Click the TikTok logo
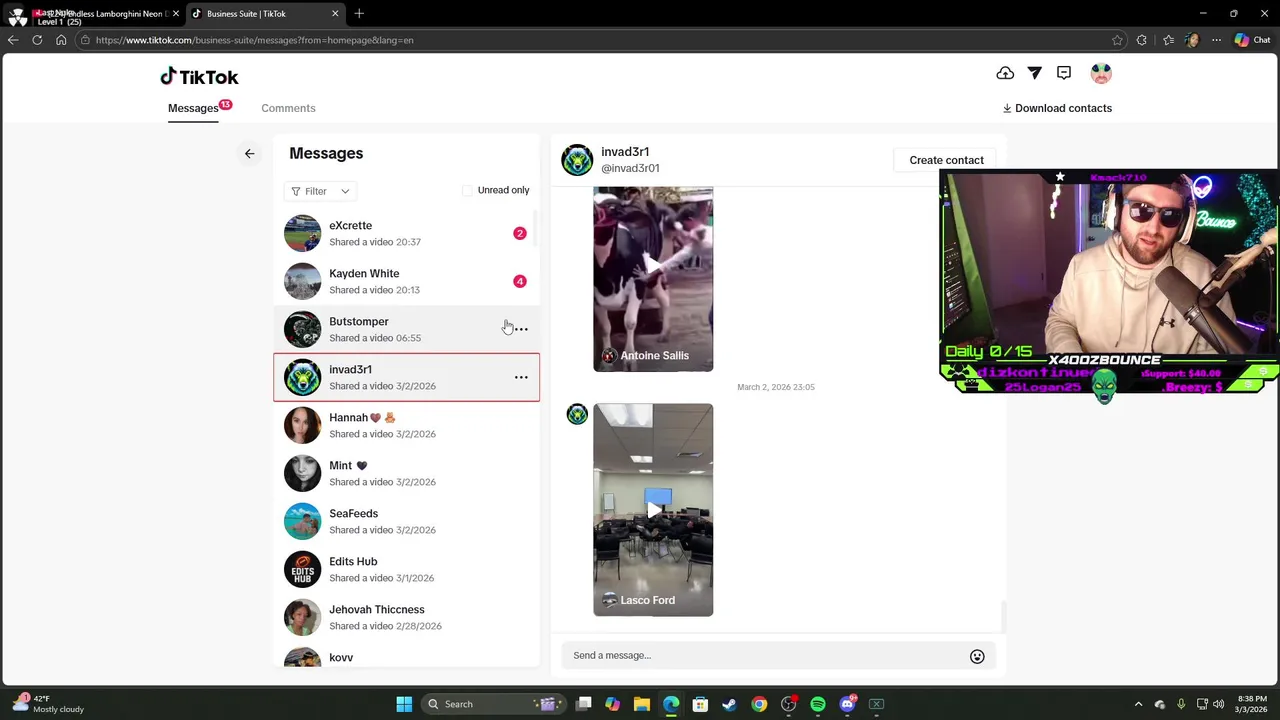 199,77
